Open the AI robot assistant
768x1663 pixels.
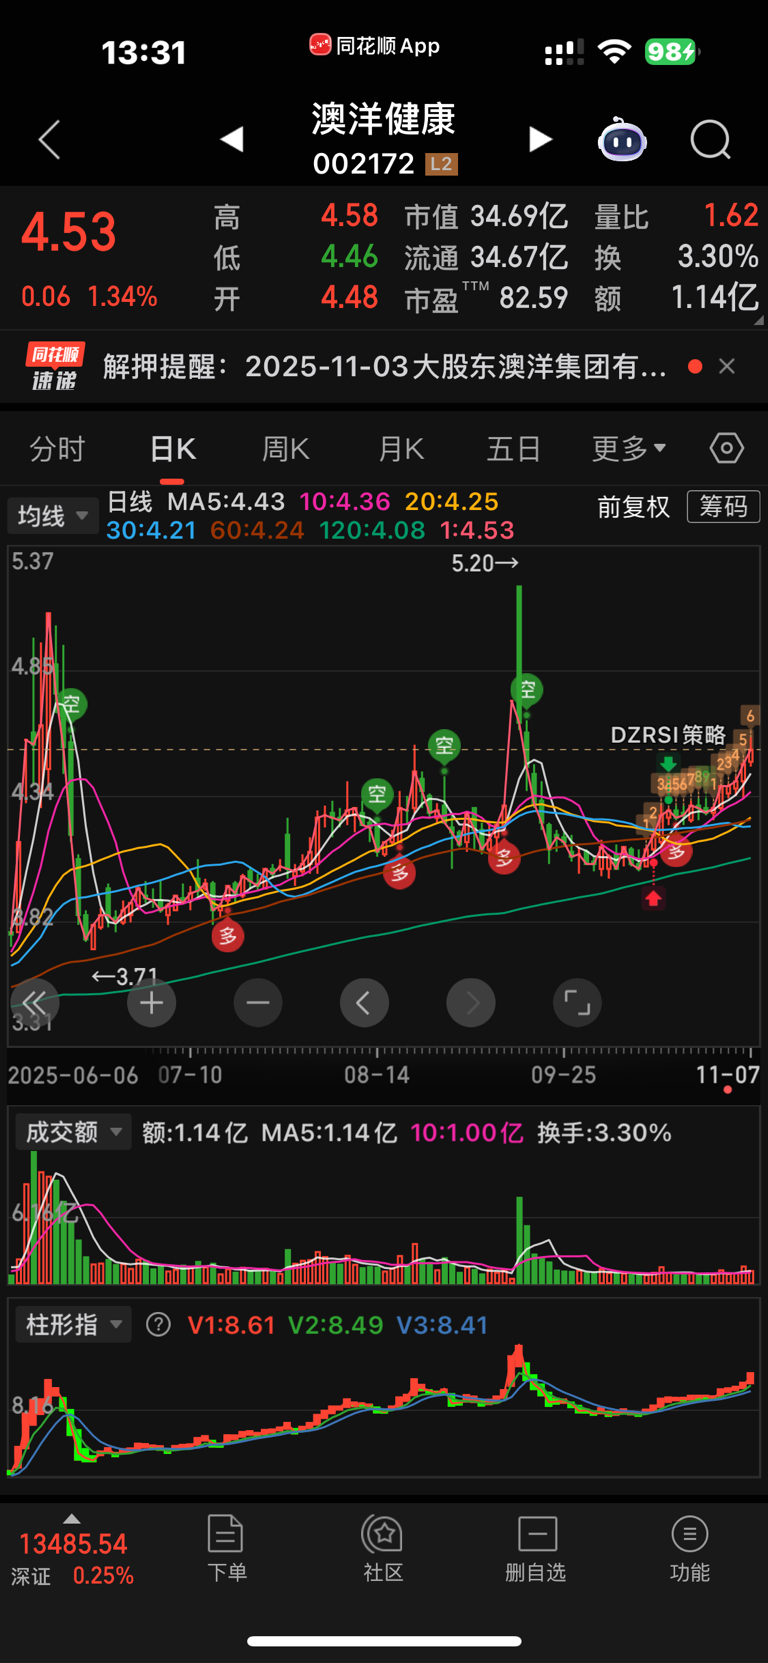point(622,140)
